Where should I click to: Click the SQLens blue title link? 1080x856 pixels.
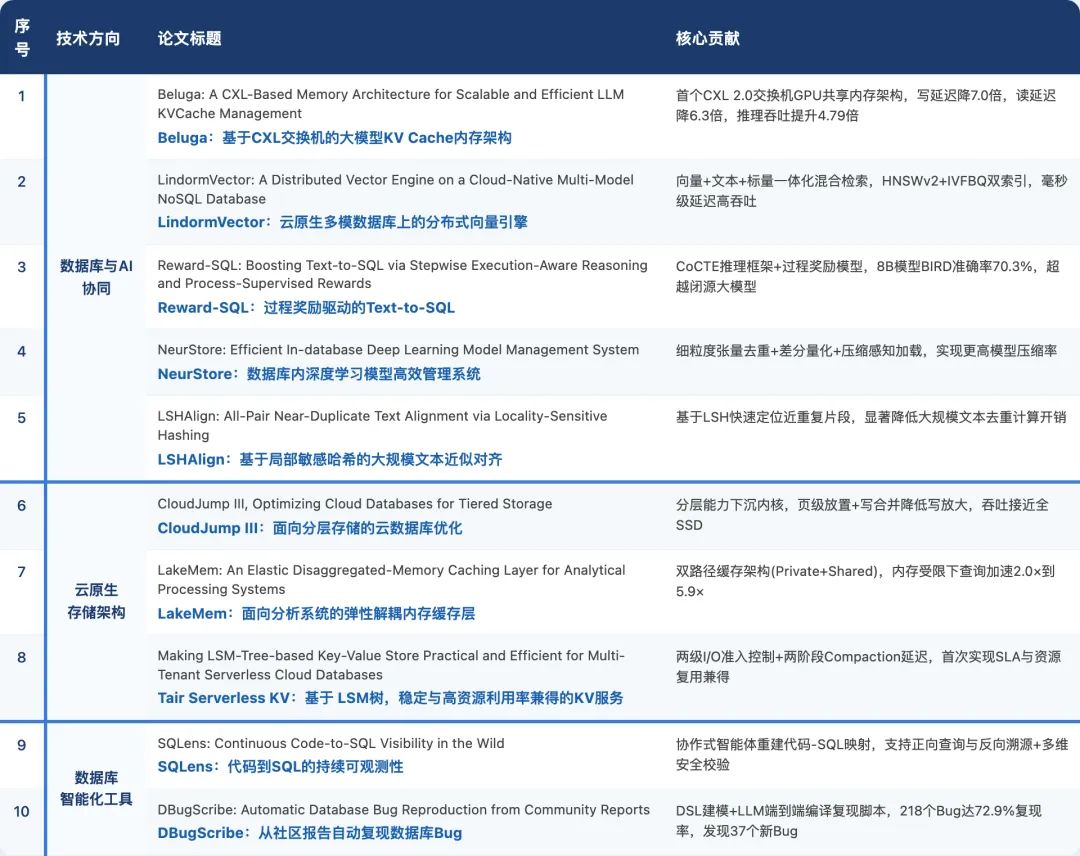(x=280, y=766)
